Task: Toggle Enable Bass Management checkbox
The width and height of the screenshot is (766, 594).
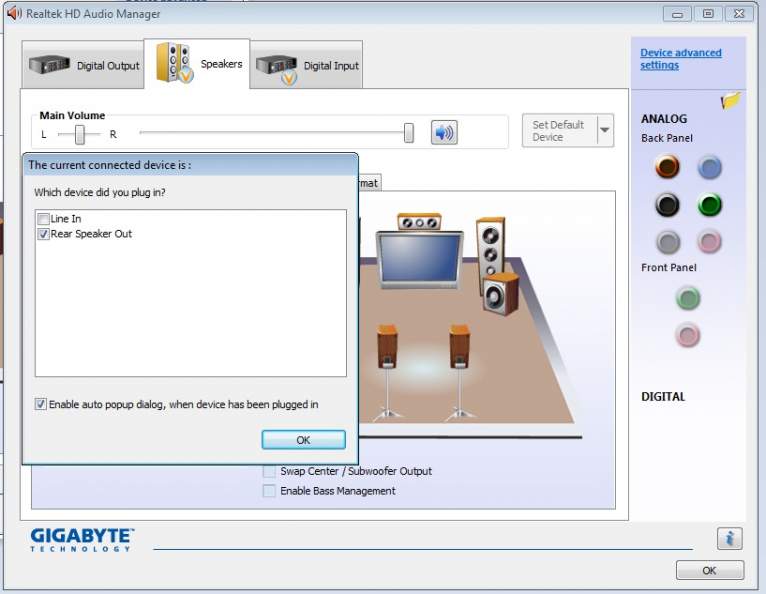Action: pyautogui.click(x=269, y=491)
